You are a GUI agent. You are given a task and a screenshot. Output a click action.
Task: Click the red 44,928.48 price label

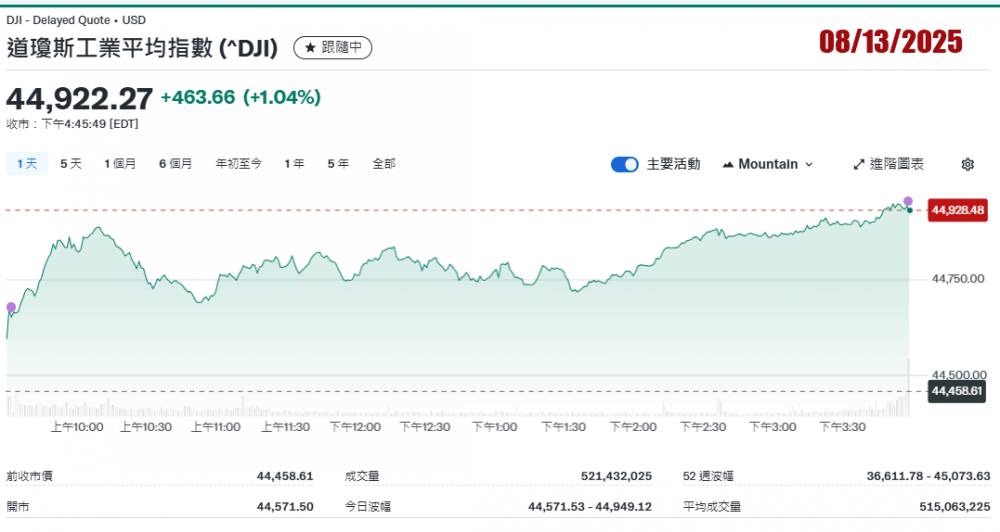coord(958,210)
